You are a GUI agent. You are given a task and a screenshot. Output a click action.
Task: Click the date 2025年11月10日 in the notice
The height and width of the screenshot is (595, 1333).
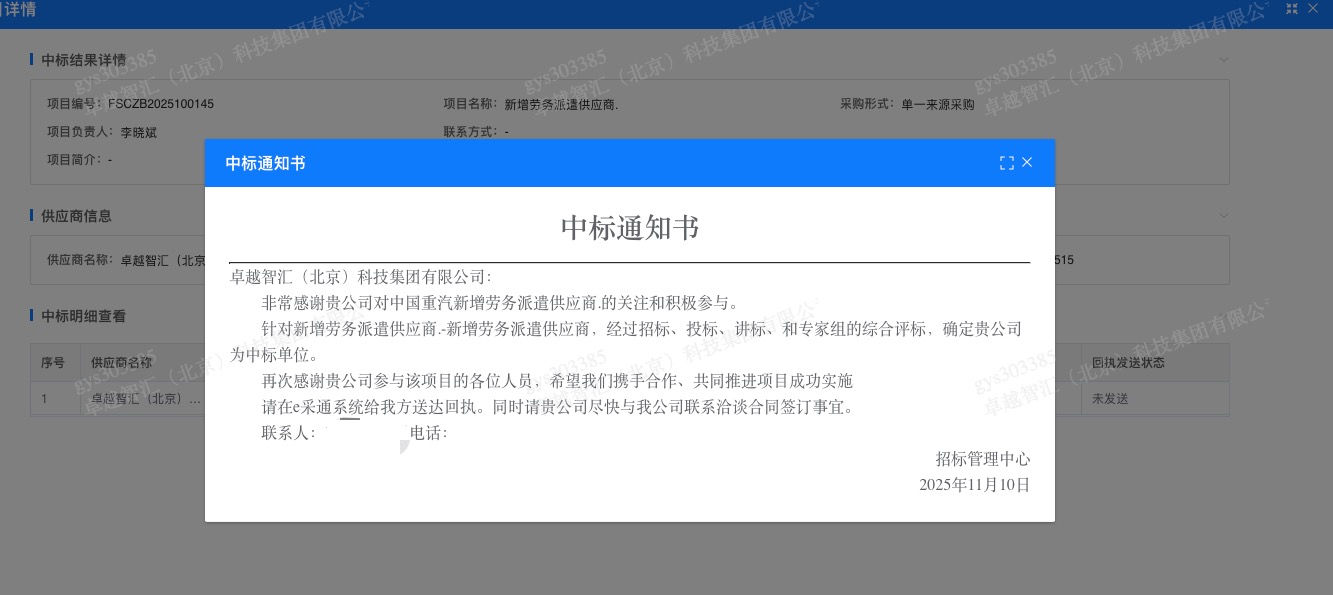click(x=974, y=485)
